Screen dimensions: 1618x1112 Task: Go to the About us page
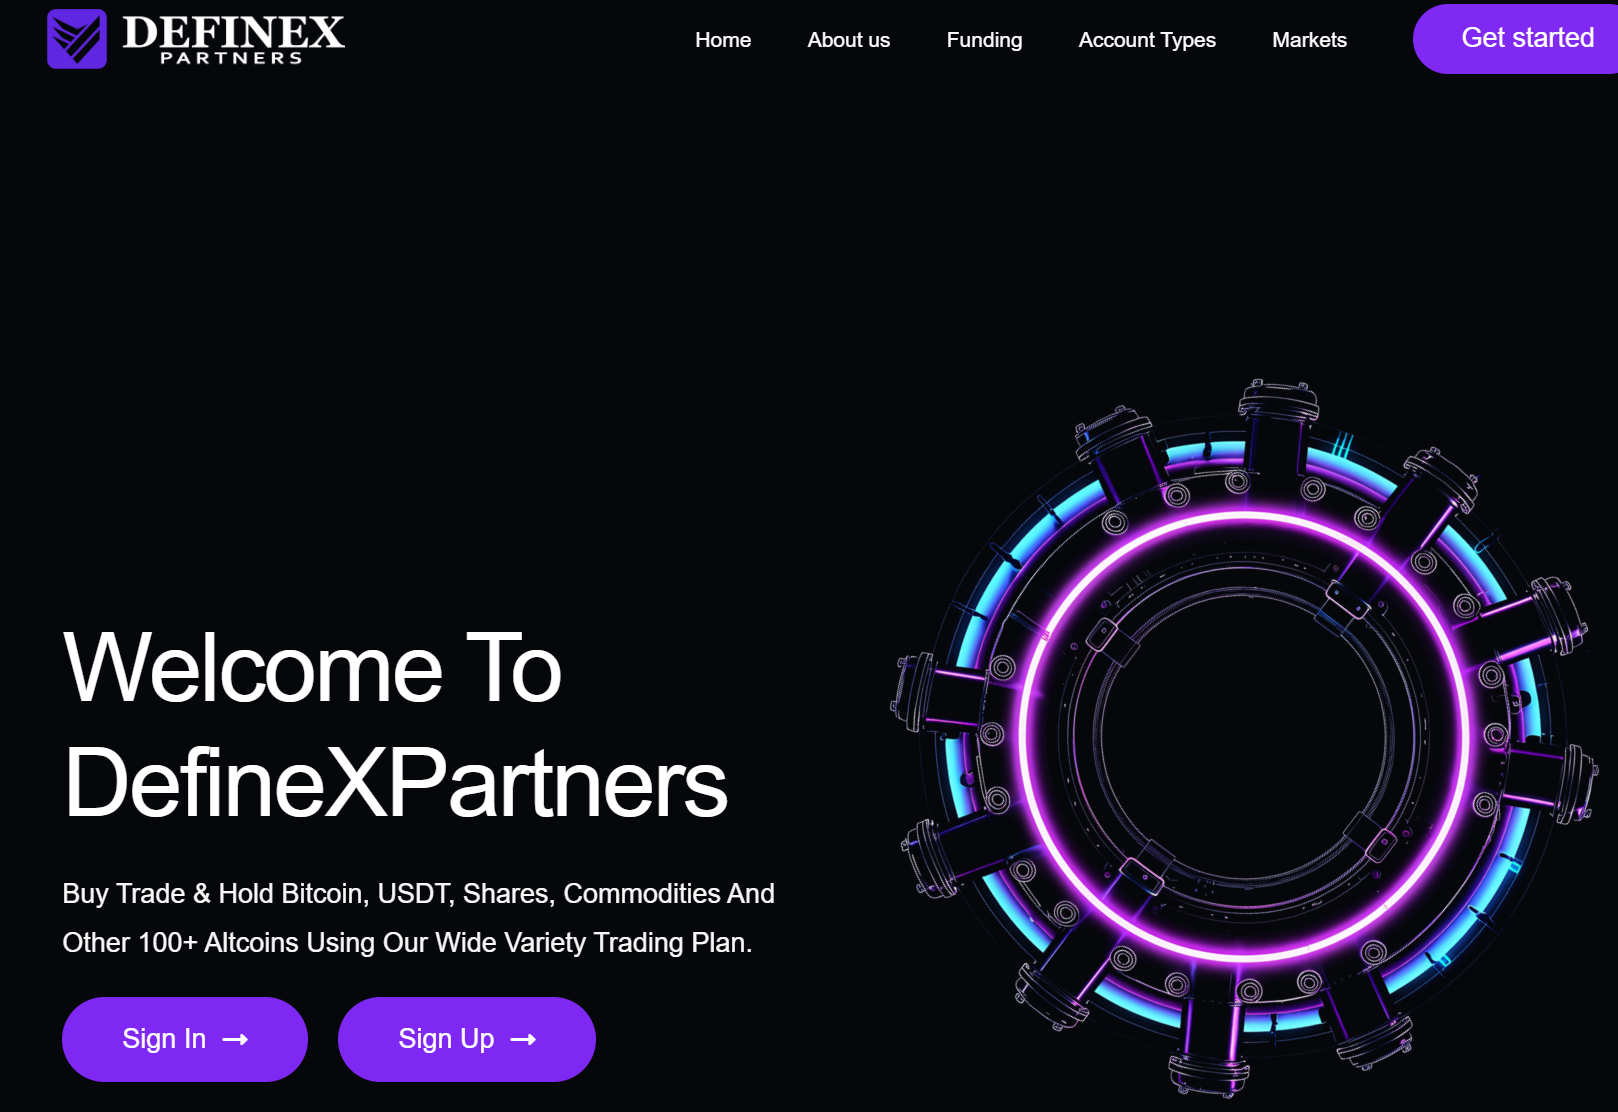849,40
